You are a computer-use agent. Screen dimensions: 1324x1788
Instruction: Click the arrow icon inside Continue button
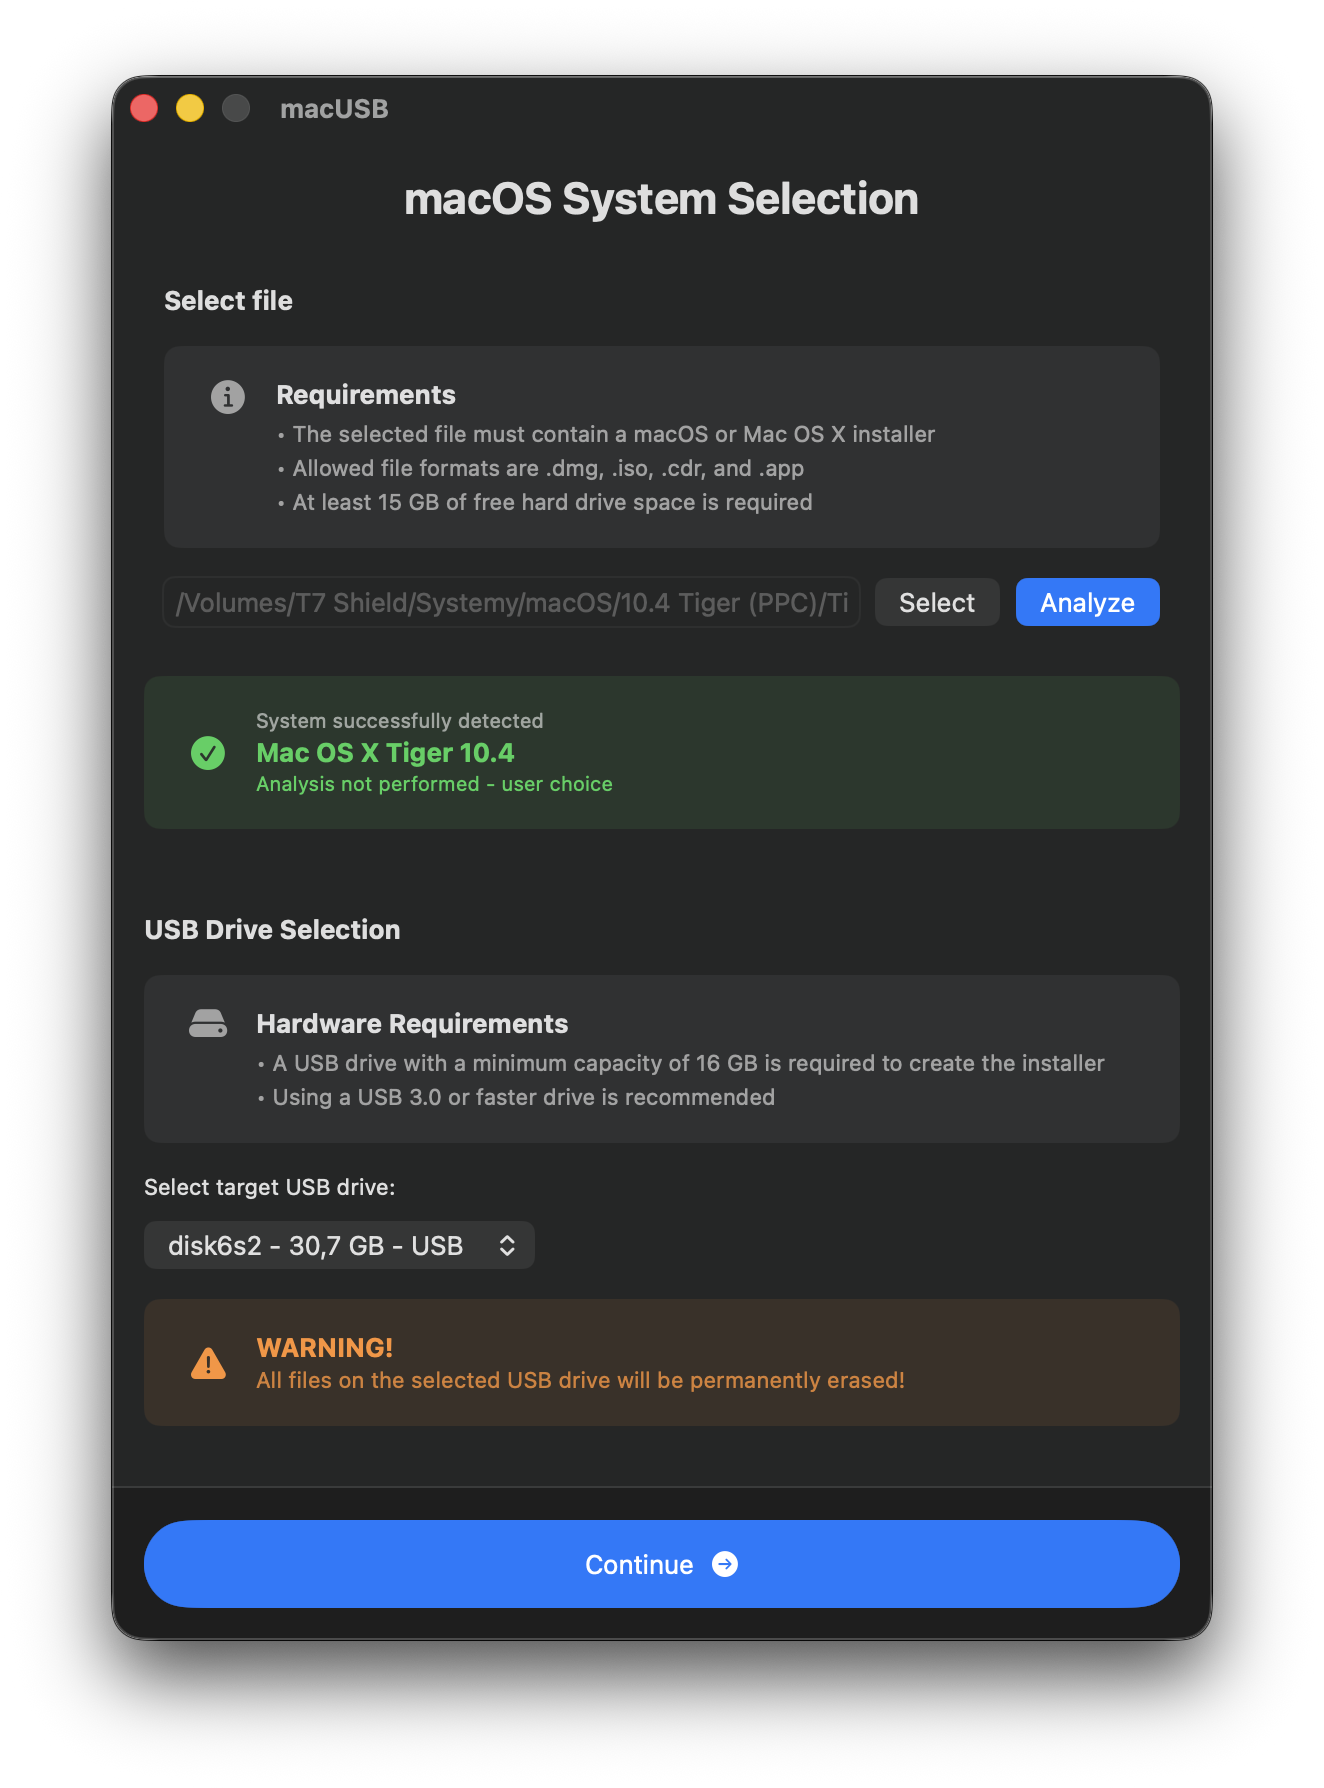tap(724, 1564)
